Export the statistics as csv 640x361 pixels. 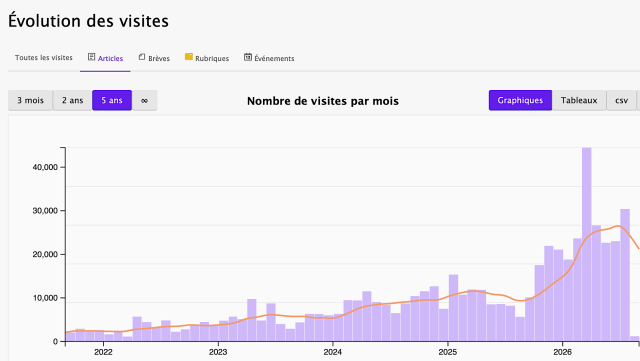pyautogui.click(x=621, y=100)
